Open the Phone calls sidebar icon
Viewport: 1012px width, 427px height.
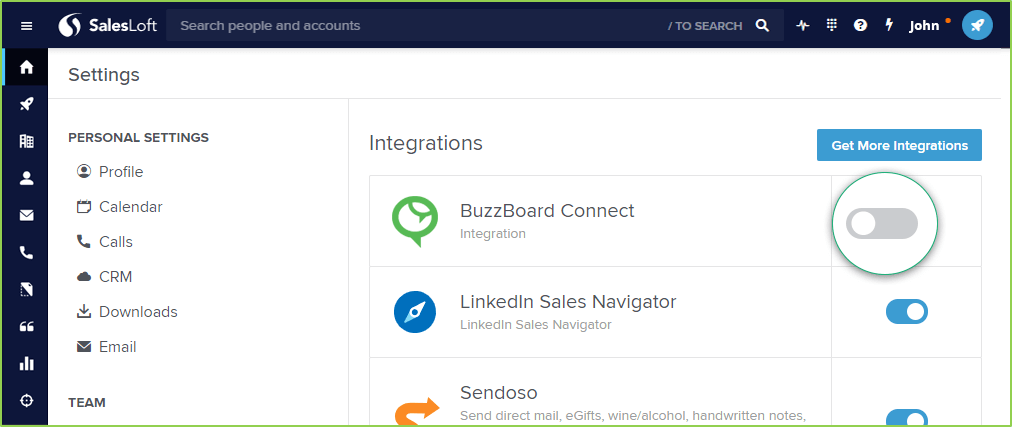point(26,253)
